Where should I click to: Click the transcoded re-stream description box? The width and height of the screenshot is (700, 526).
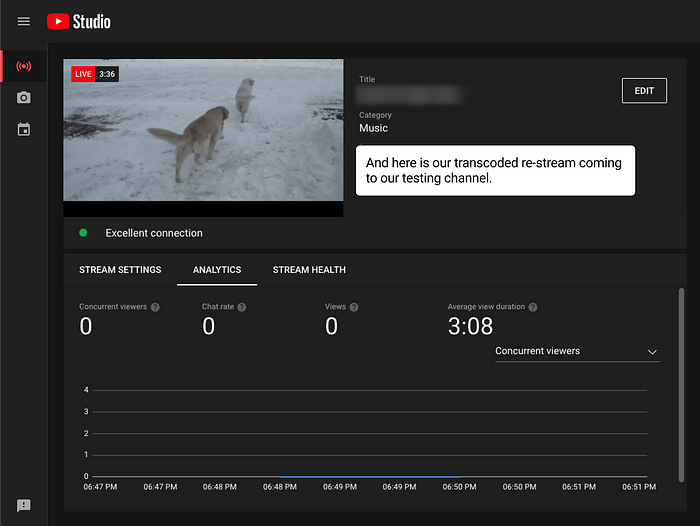tap(495, 170)
